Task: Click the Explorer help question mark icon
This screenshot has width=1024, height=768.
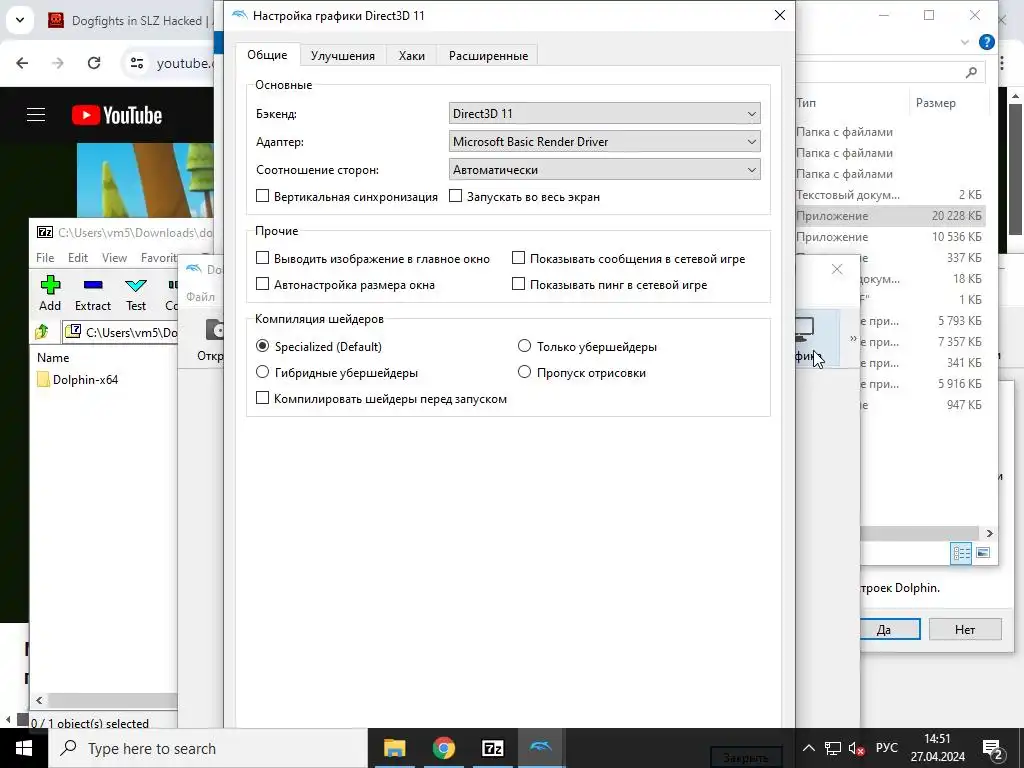Action: coord(987,42)
